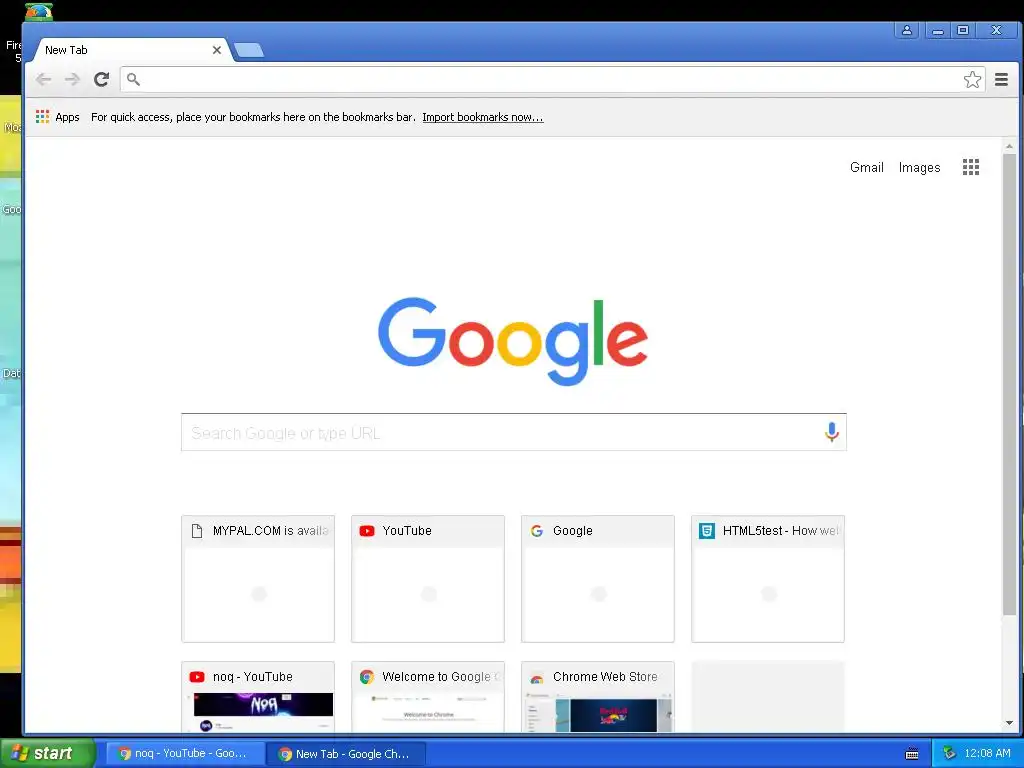
Task: Minimize the Chrome window
Action: pyautogui.click(x=938, y=30)
